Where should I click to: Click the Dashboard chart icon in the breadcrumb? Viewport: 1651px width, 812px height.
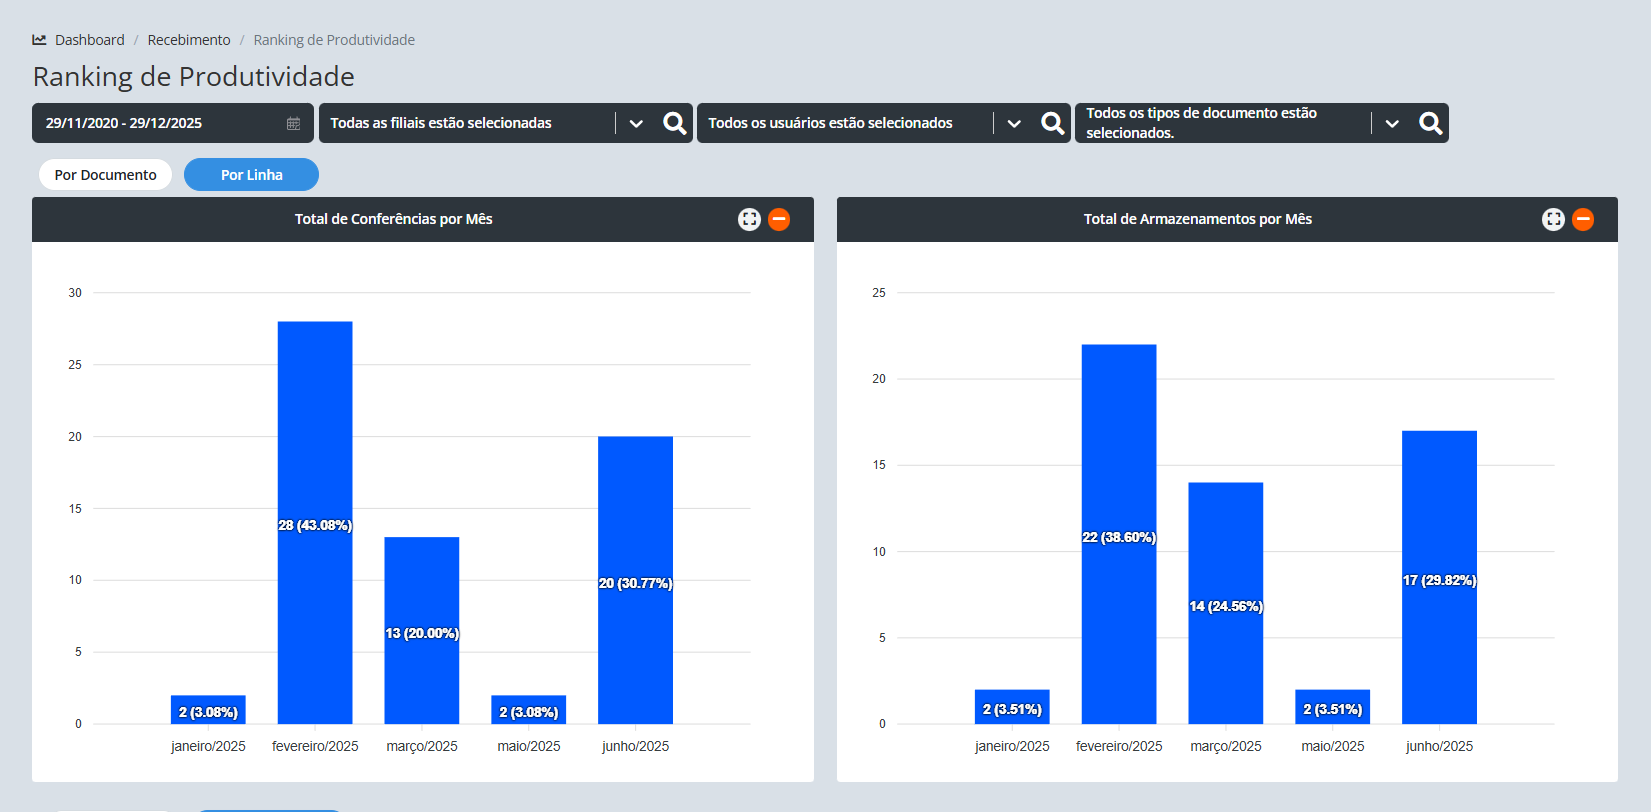[40, 40]
